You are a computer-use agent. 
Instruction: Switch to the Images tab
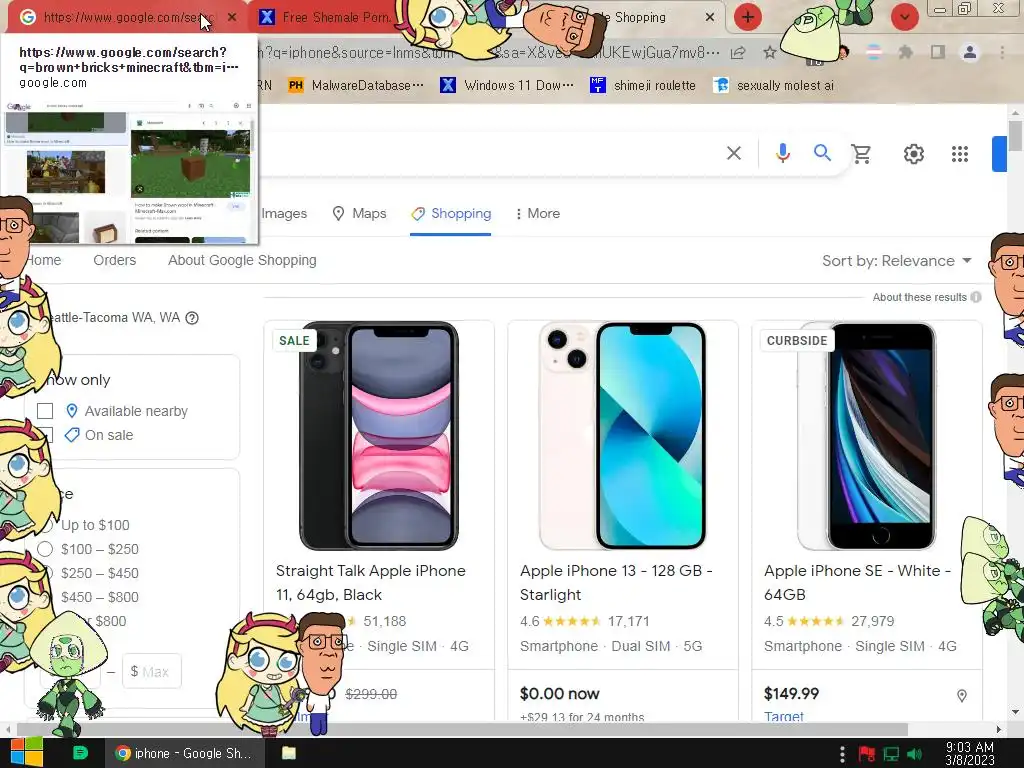284,214
